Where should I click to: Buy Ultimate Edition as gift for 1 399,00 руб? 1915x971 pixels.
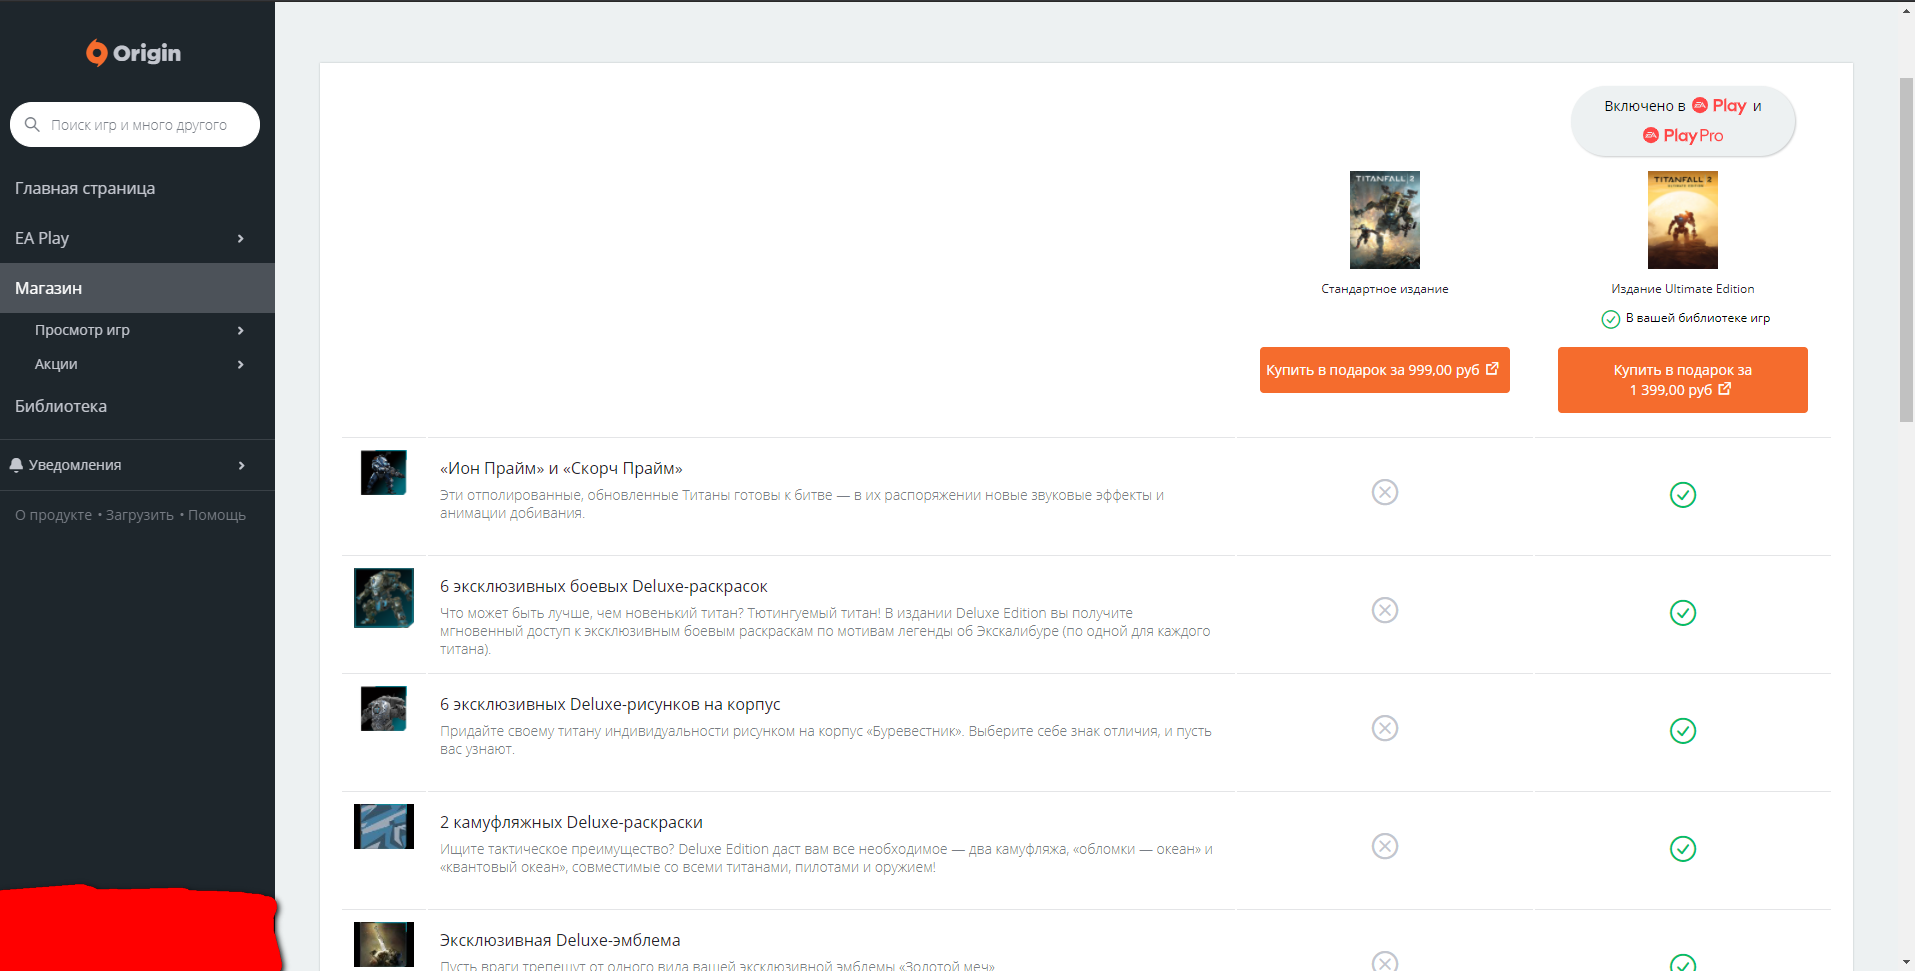(x=1683, y=380)
